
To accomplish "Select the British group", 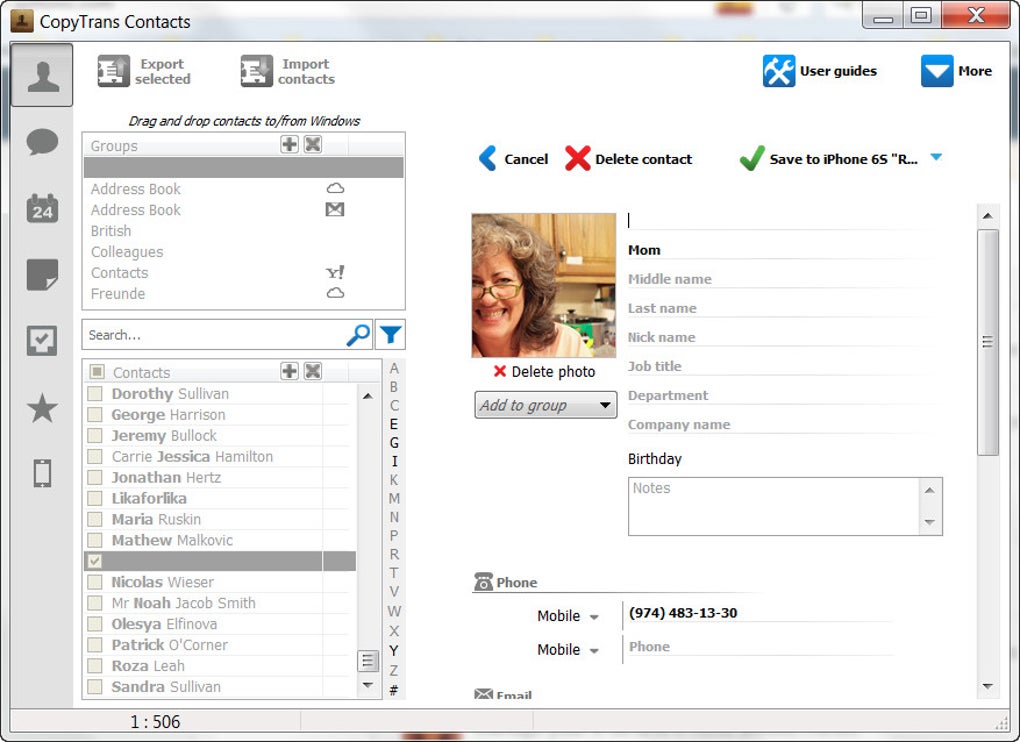I will tap(111, 231).
